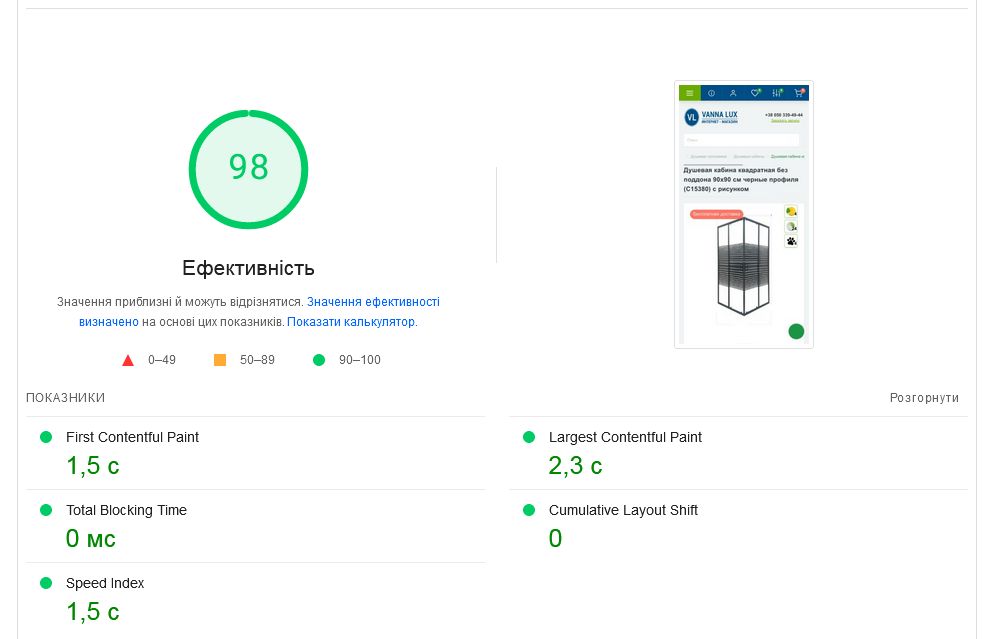
Task: Open the Показати калькулятор link
Action: pos(351,322)
